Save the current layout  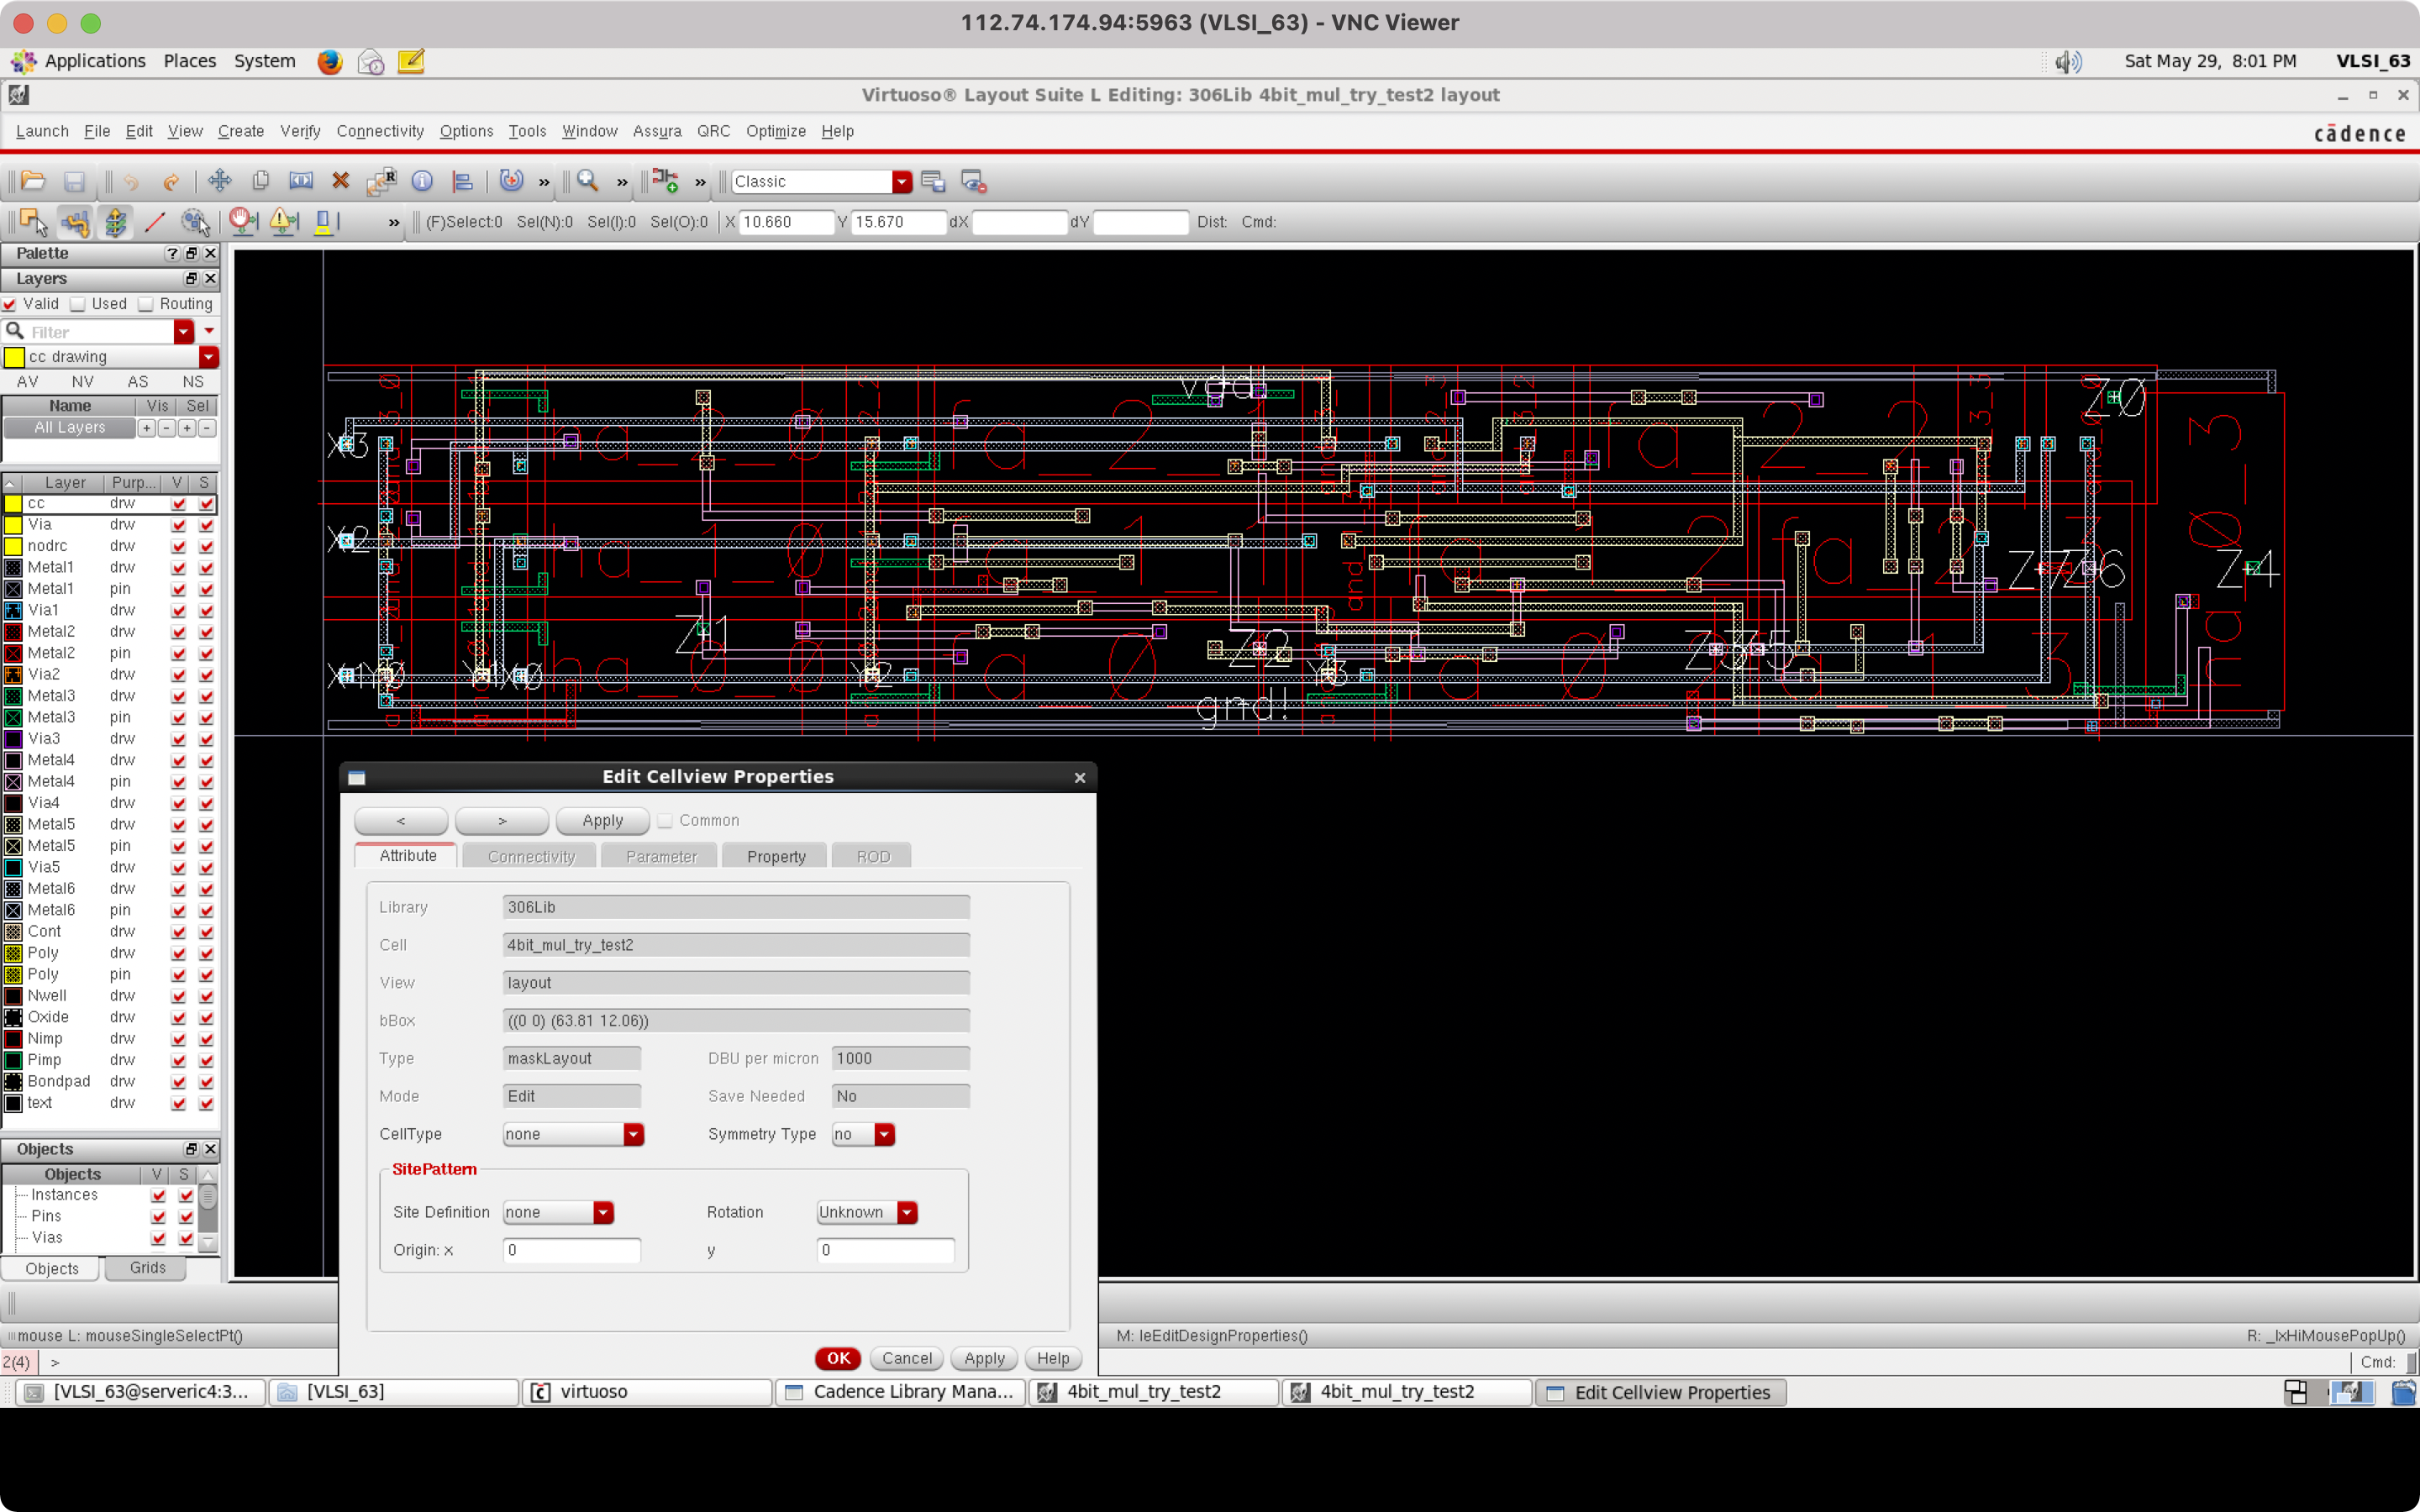73,181
